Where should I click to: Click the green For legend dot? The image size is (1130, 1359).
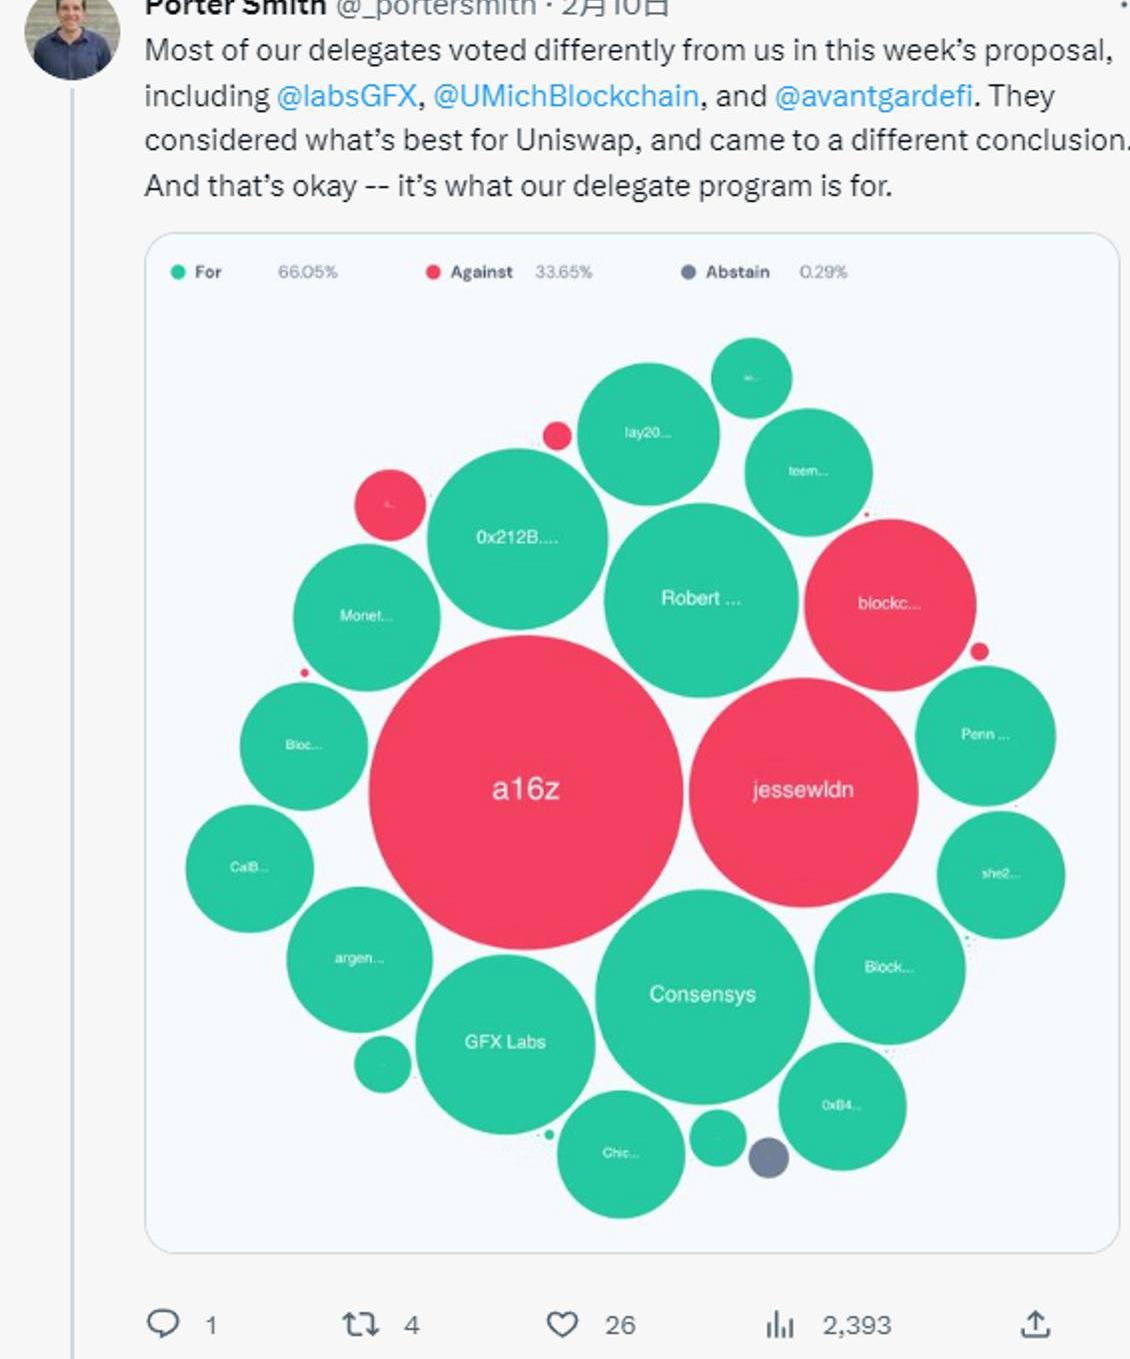tap(178, 272)
